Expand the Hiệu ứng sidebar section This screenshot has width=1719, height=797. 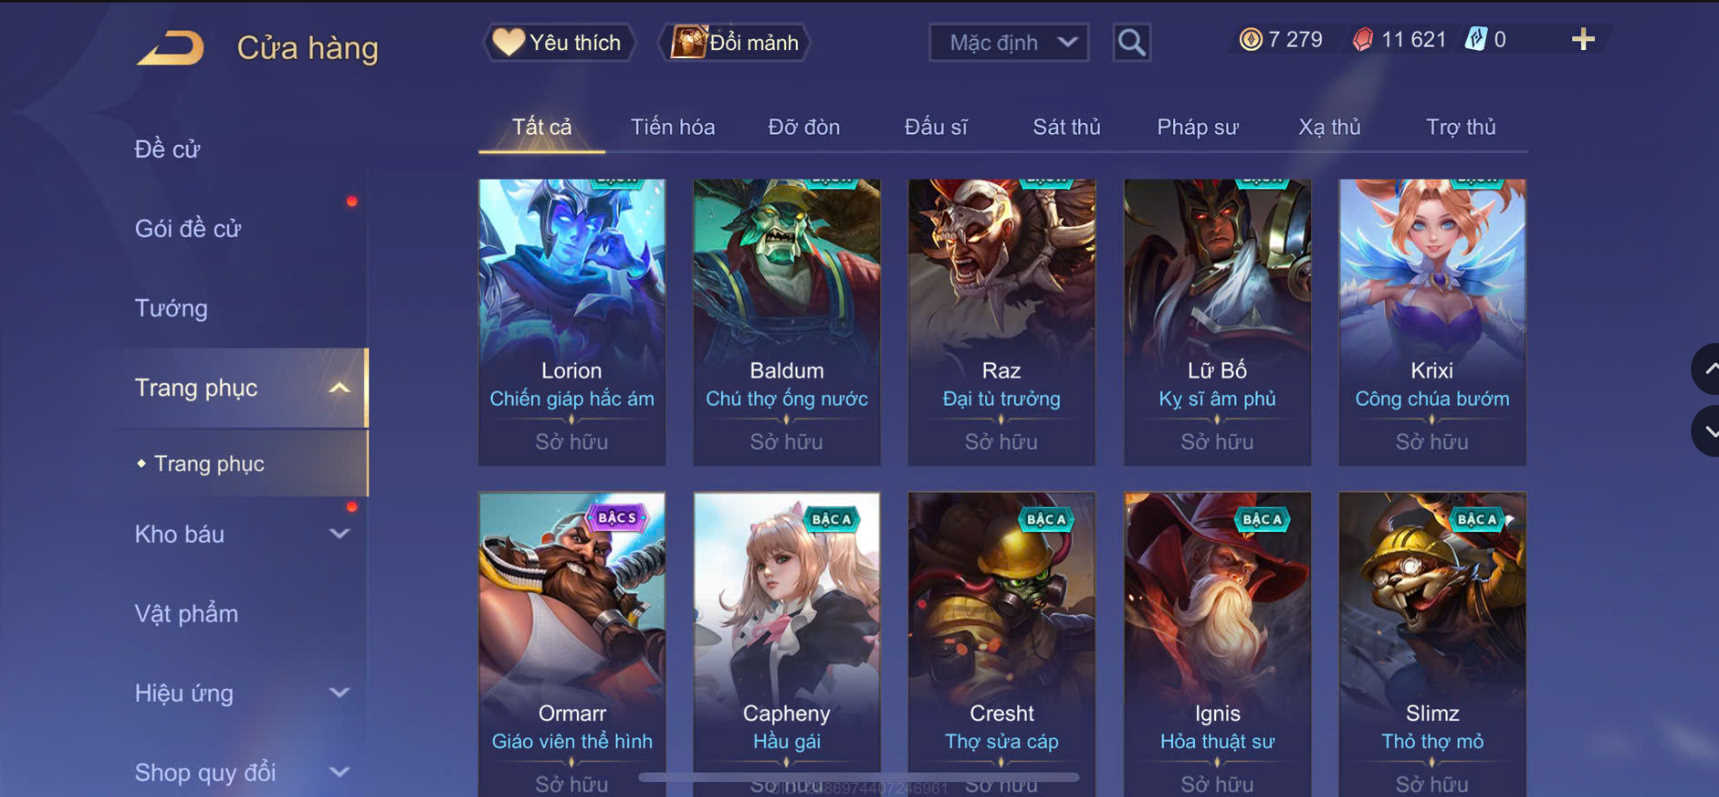pos(339,692)
